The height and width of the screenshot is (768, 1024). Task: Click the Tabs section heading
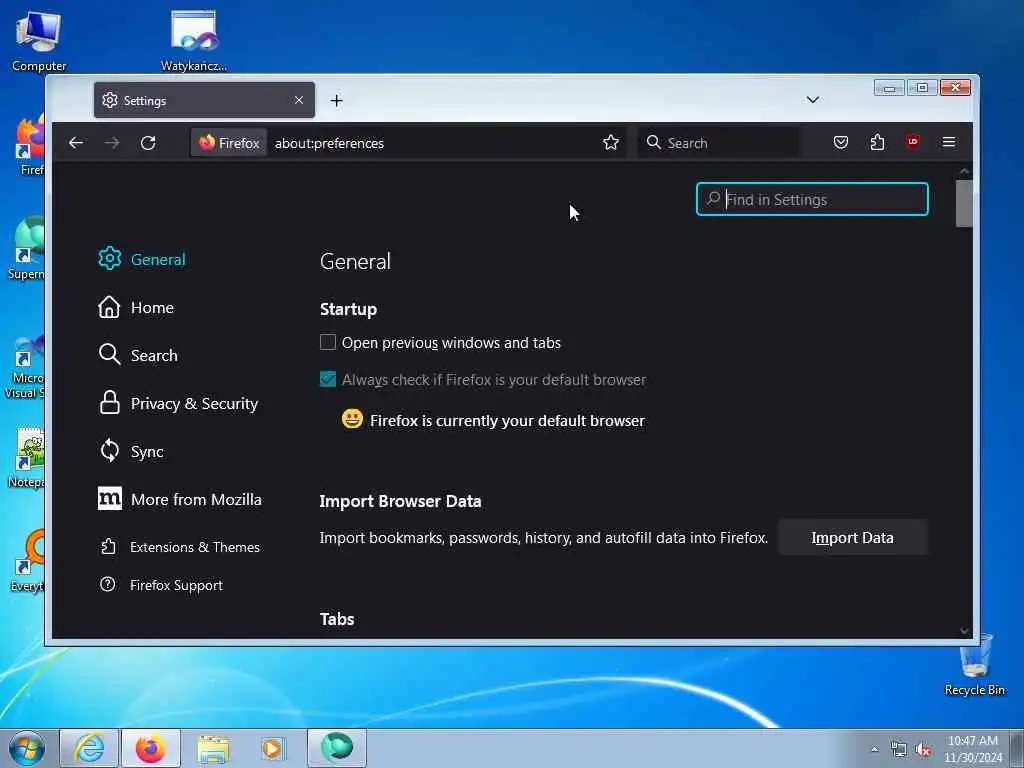pyautogui.click(x=337, y=619)
